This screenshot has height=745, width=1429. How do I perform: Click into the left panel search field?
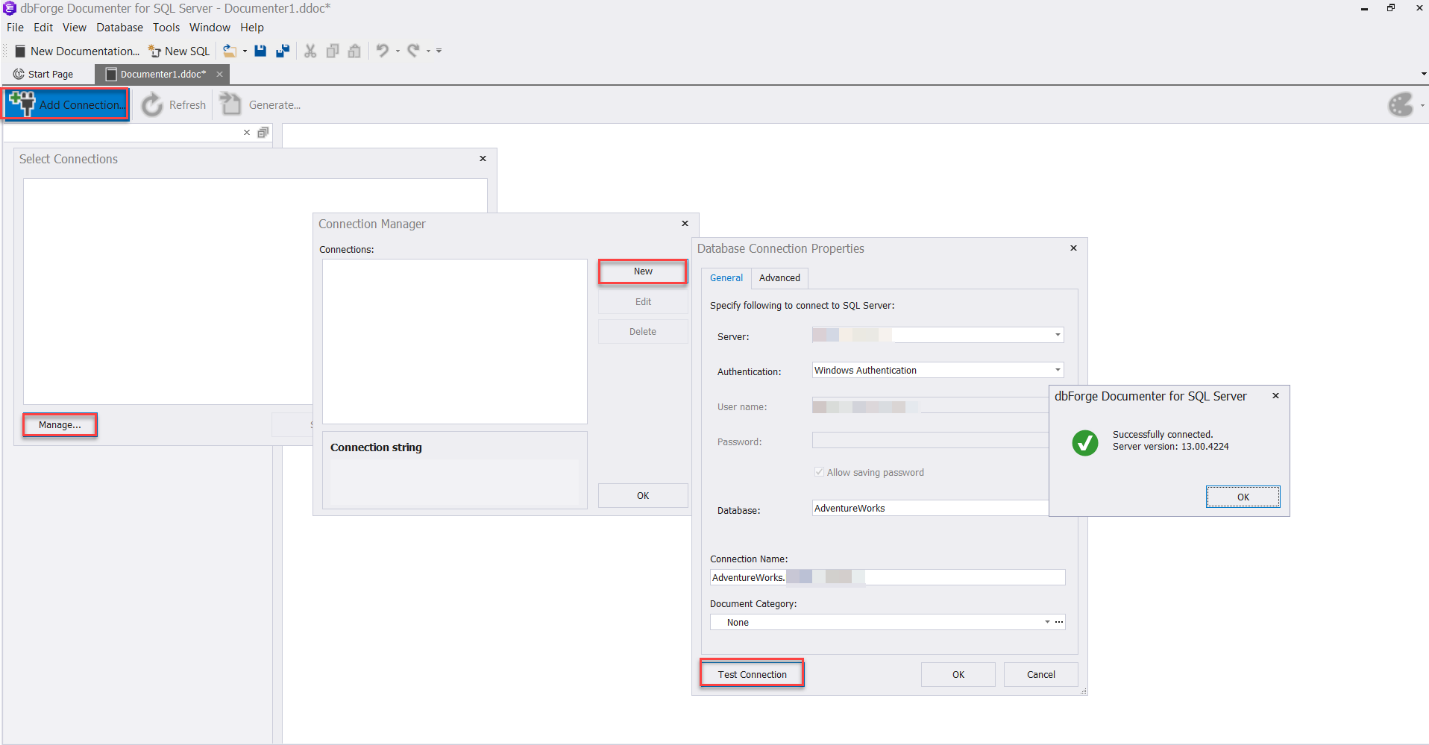coord(122,133)
